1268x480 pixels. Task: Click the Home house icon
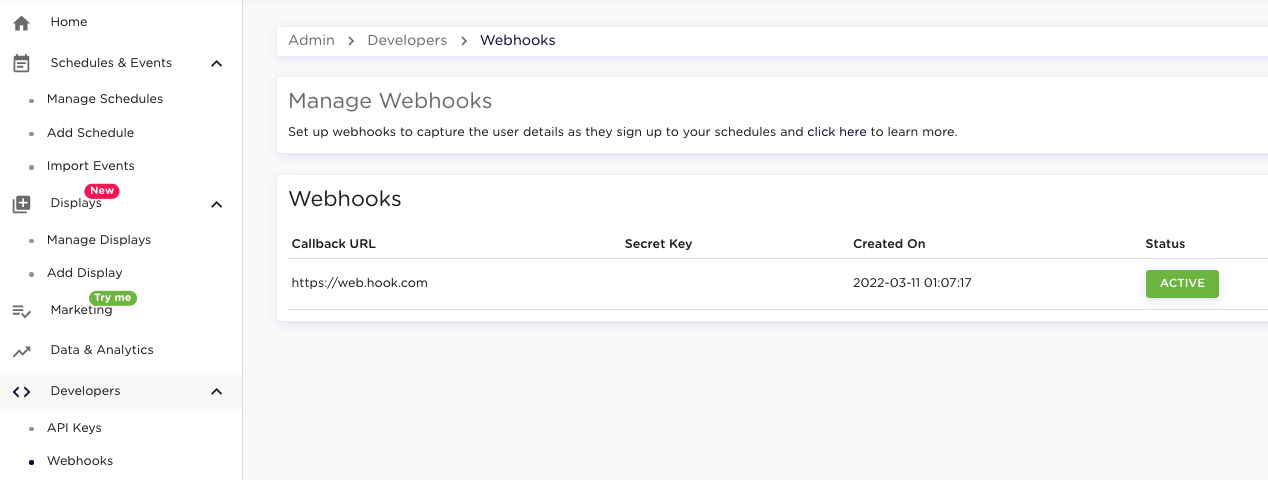pyautogui.click(x=21, y=22)
